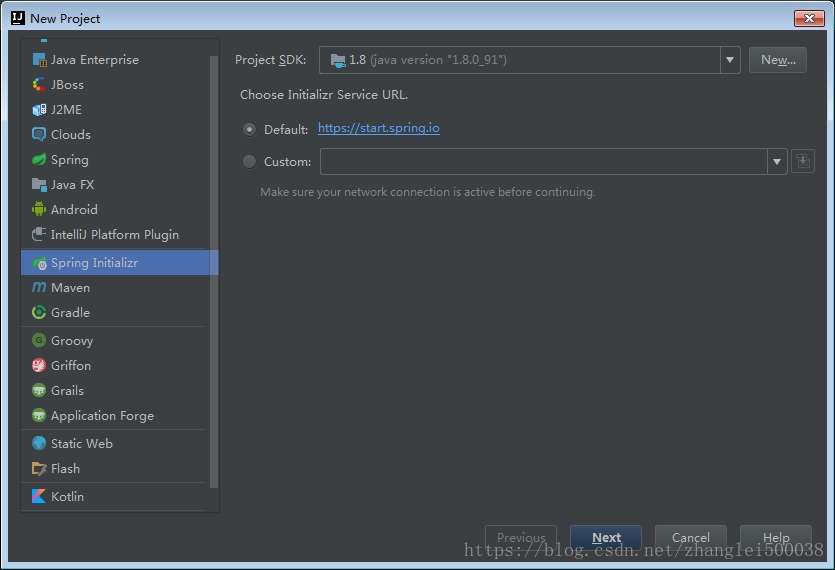Click the Flash folder icon
This screenshot has width=835, height=570.
[39, 468]
